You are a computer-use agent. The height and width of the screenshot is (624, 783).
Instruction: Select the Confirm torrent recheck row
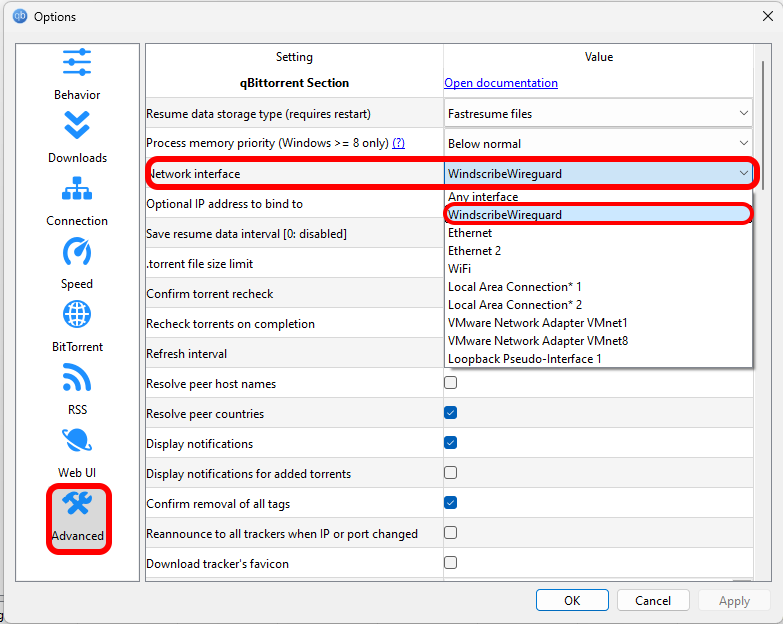pos(295,294)
